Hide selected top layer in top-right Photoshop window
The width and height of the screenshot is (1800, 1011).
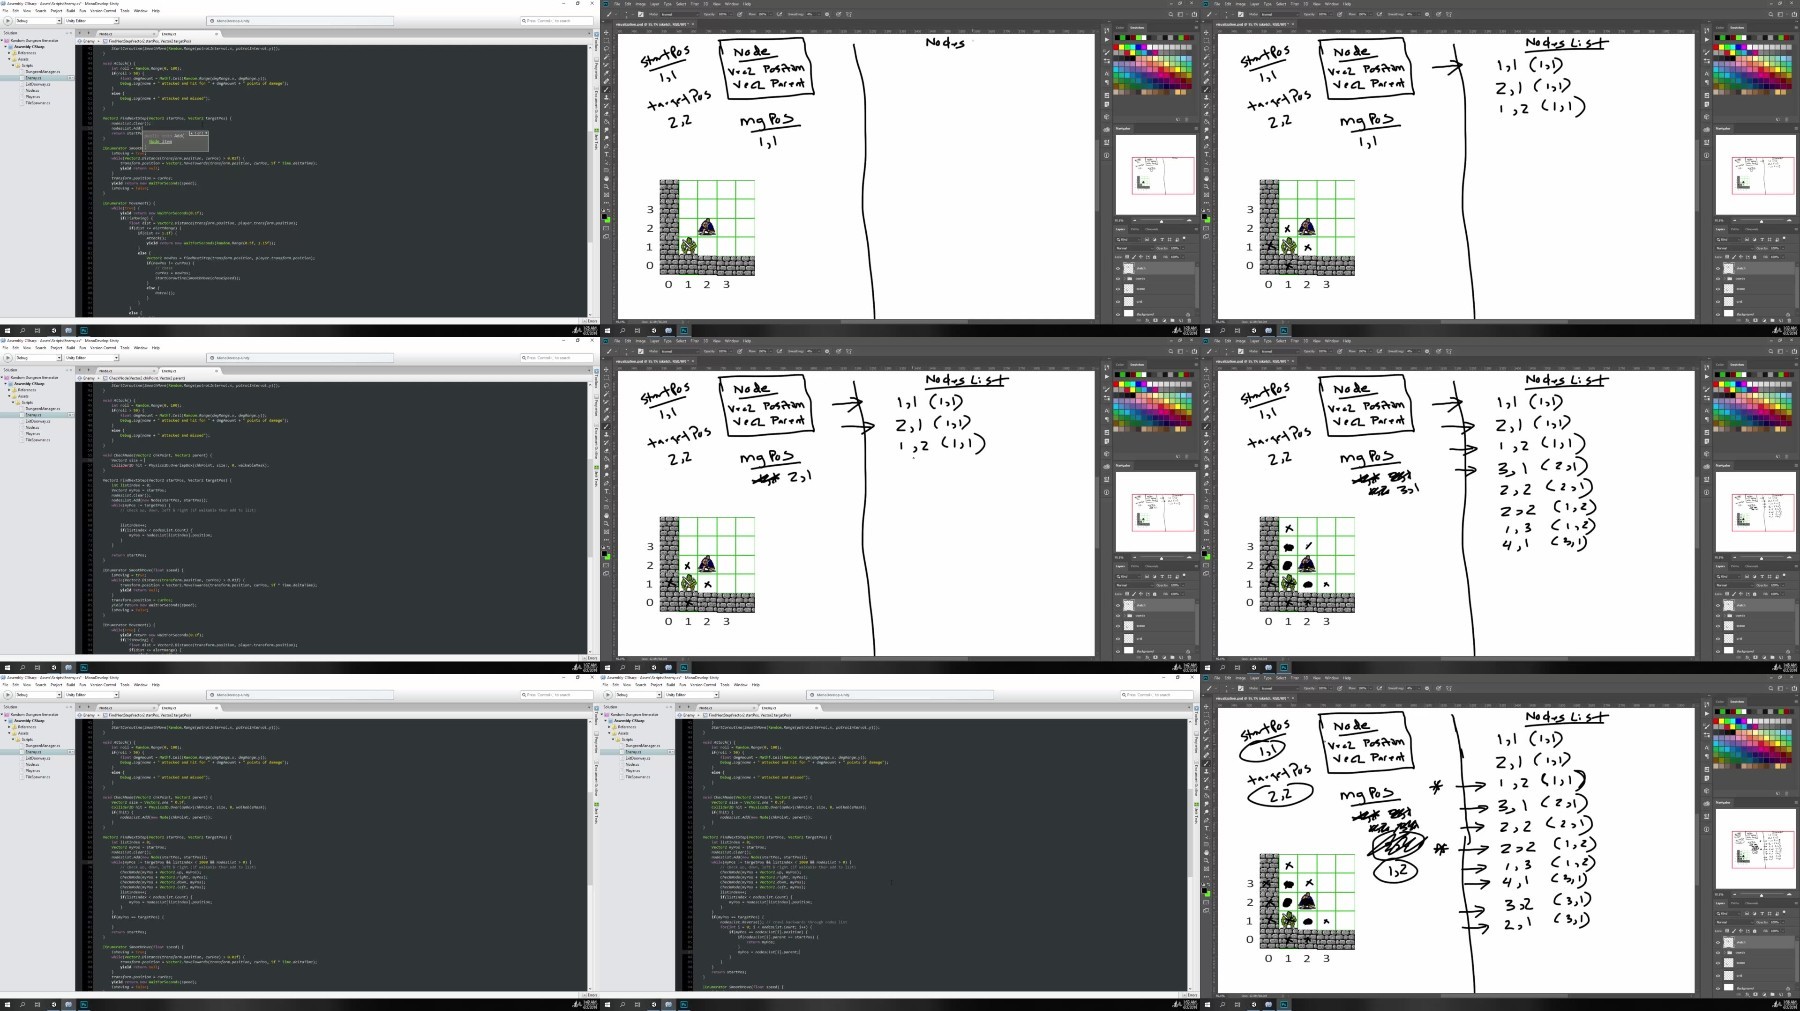coord(1718,268)
